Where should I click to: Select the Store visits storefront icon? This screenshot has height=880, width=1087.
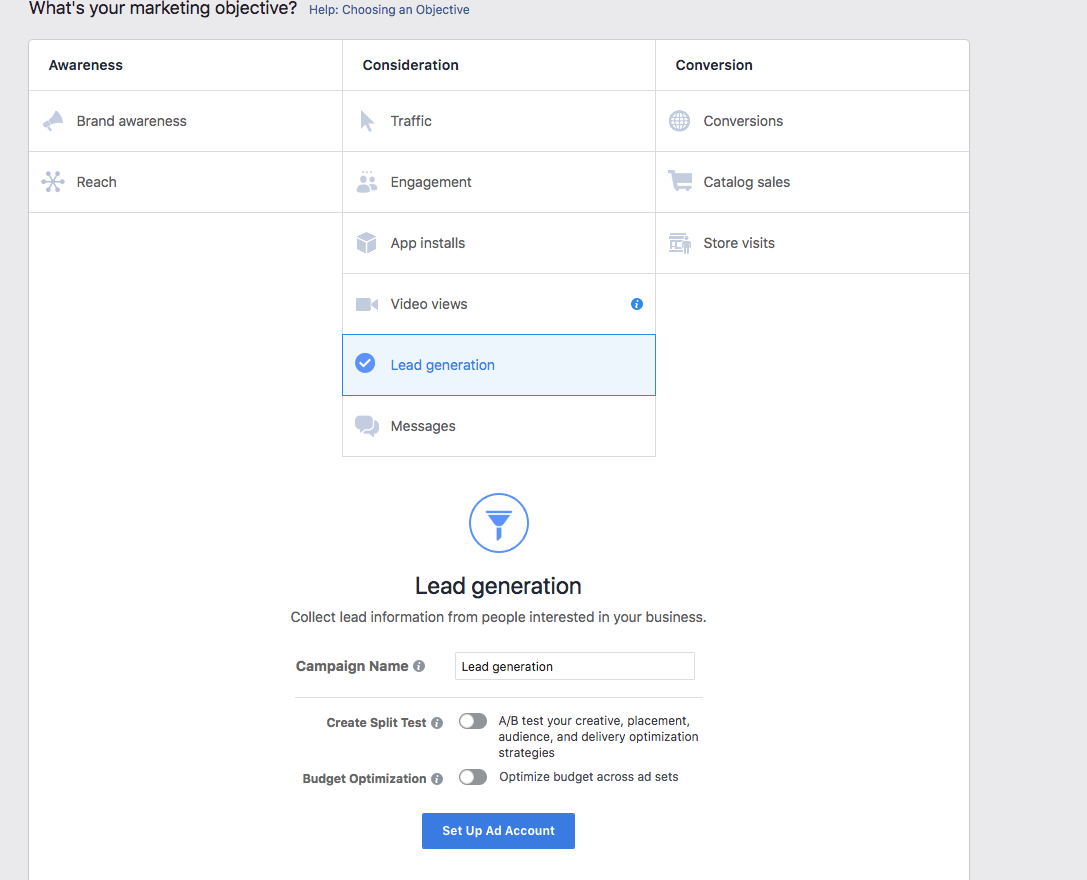point(679,243)
